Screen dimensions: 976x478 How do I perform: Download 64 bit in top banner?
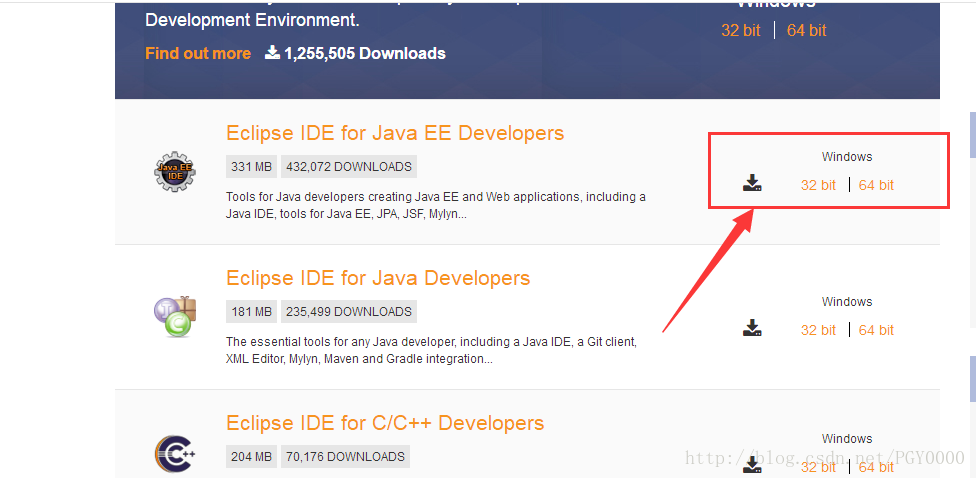pos(807,30)
